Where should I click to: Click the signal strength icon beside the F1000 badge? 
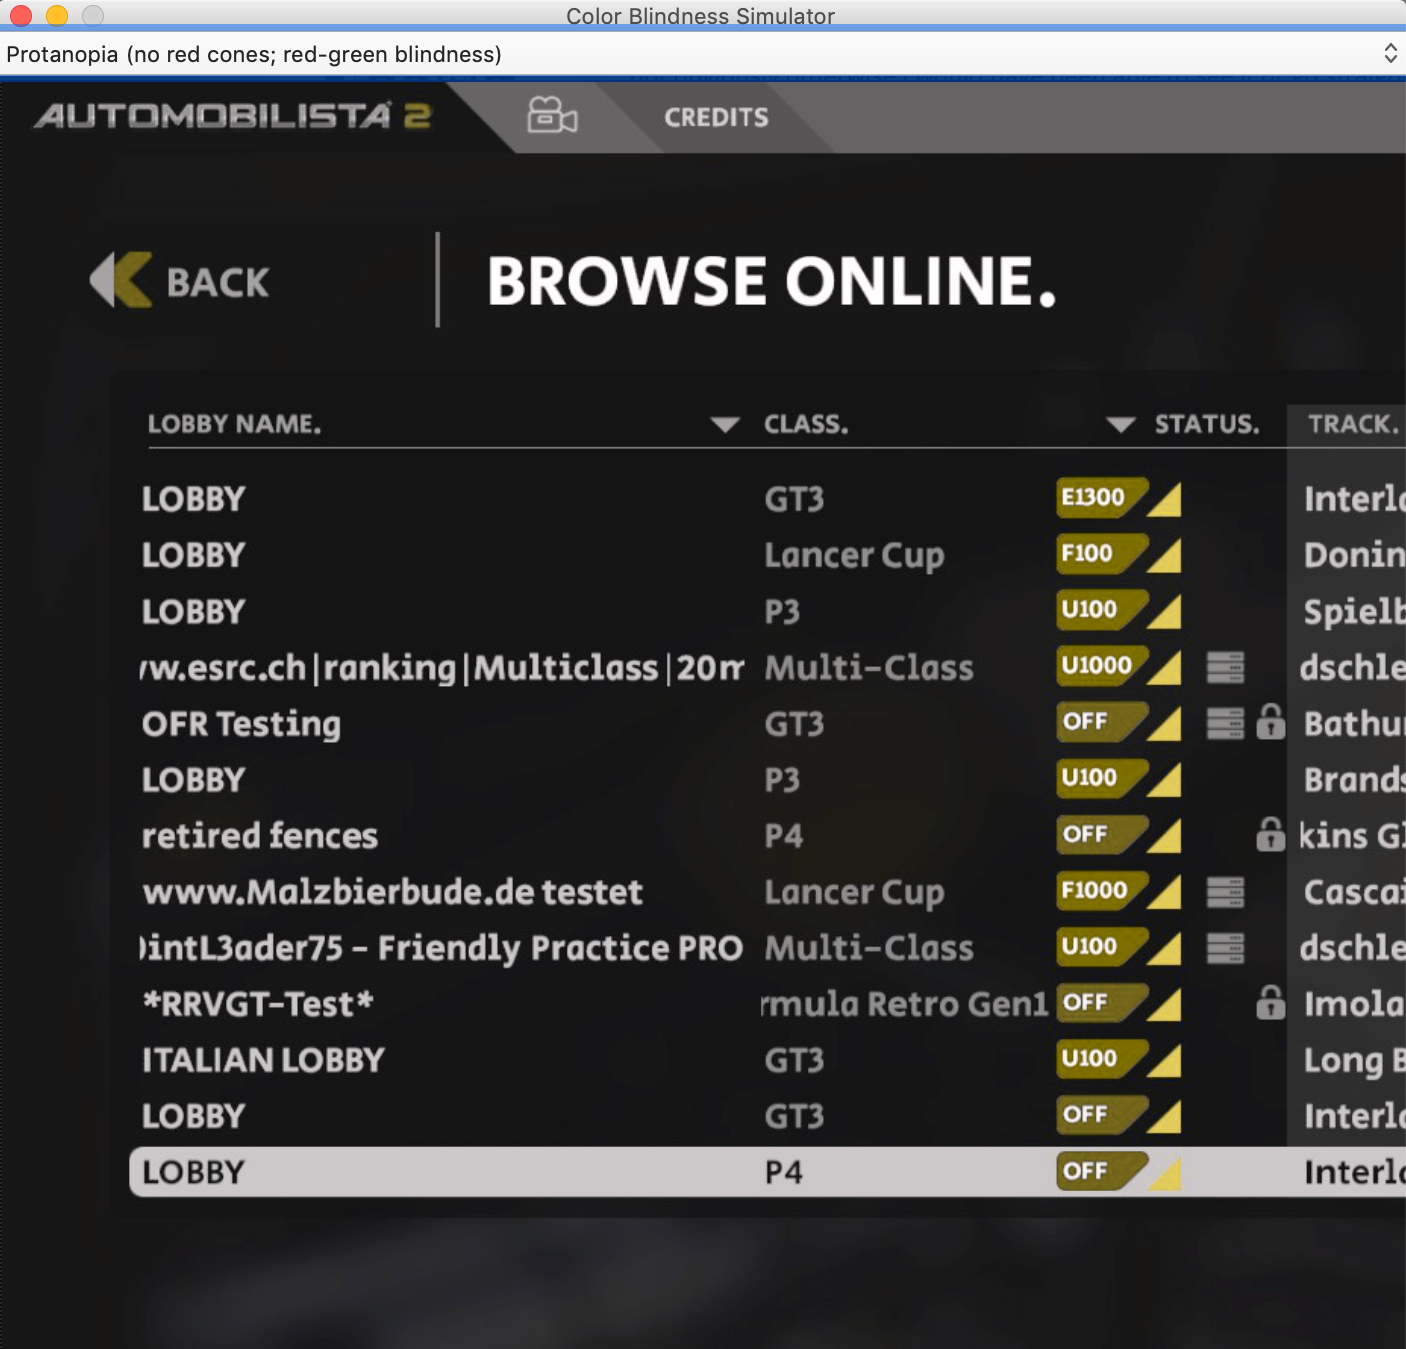1164,891
